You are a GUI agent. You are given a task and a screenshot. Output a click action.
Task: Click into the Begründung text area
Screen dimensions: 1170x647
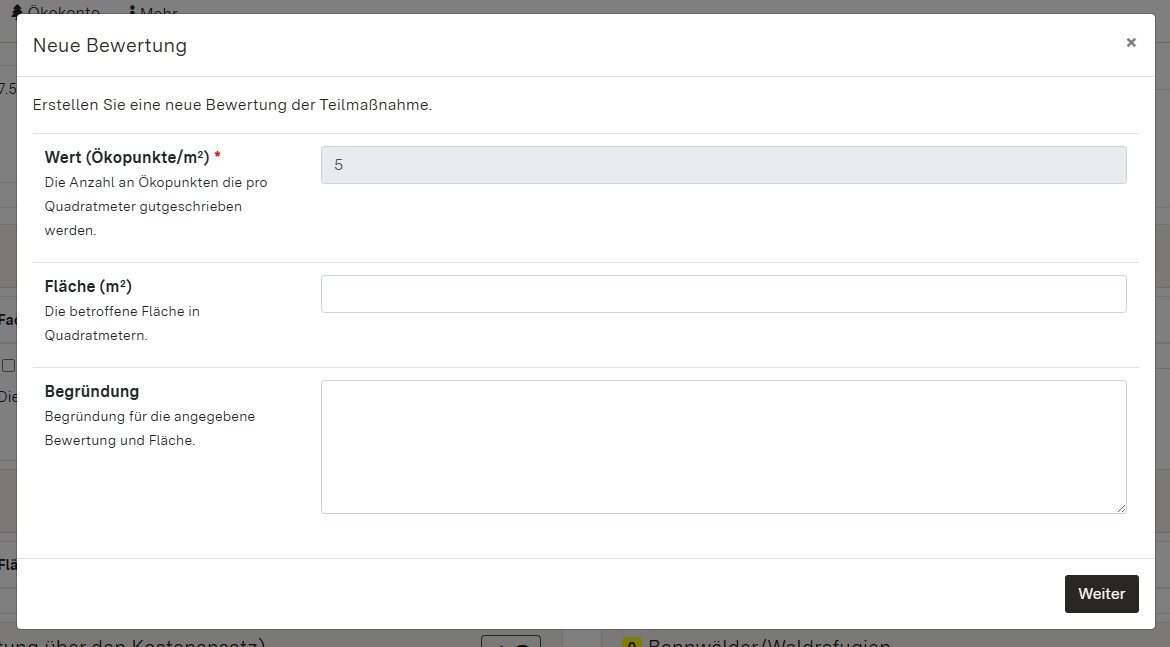tap(723, 446)
